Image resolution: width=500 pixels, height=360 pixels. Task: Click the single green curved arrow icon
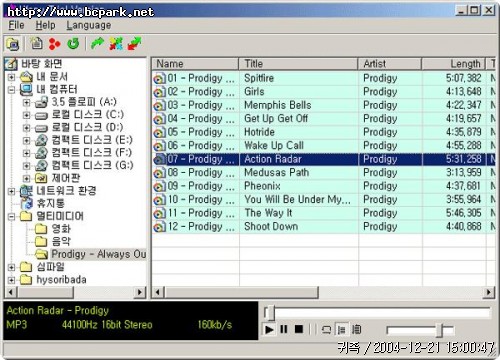coord(97,44)
